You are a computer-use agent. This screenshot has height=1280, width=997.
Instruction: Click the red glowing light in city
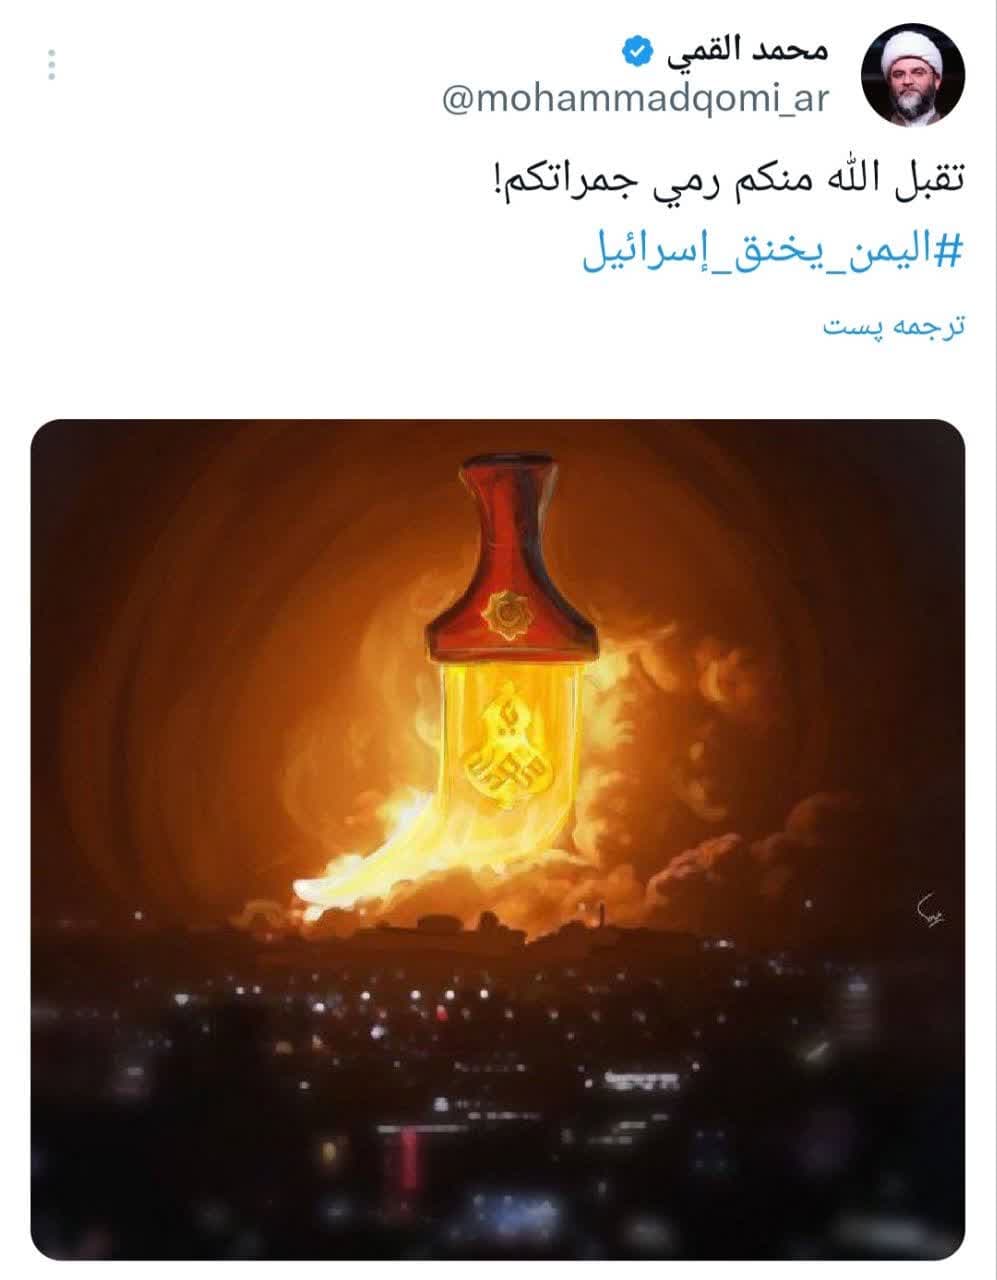tap(409, 1159)
